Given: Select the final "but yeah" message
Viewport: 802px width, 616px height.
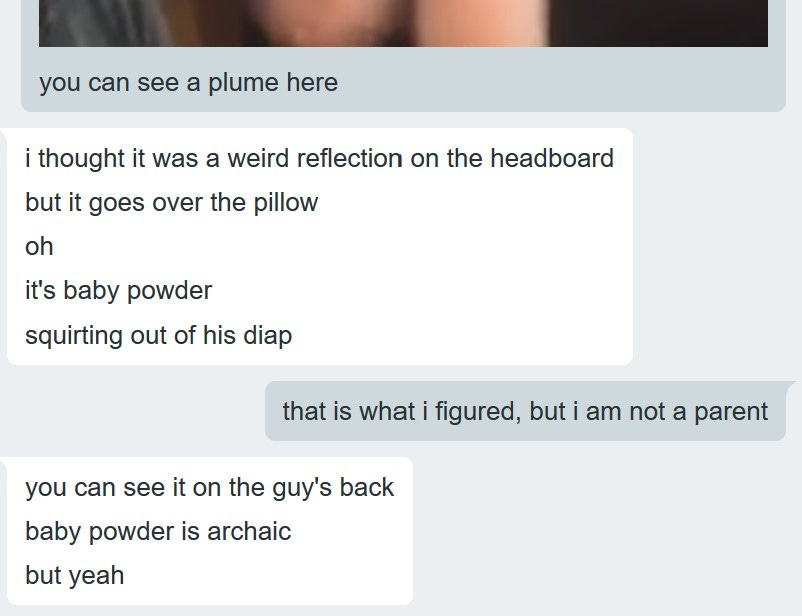Looking at the screenshot, I should tap(75, 576).
